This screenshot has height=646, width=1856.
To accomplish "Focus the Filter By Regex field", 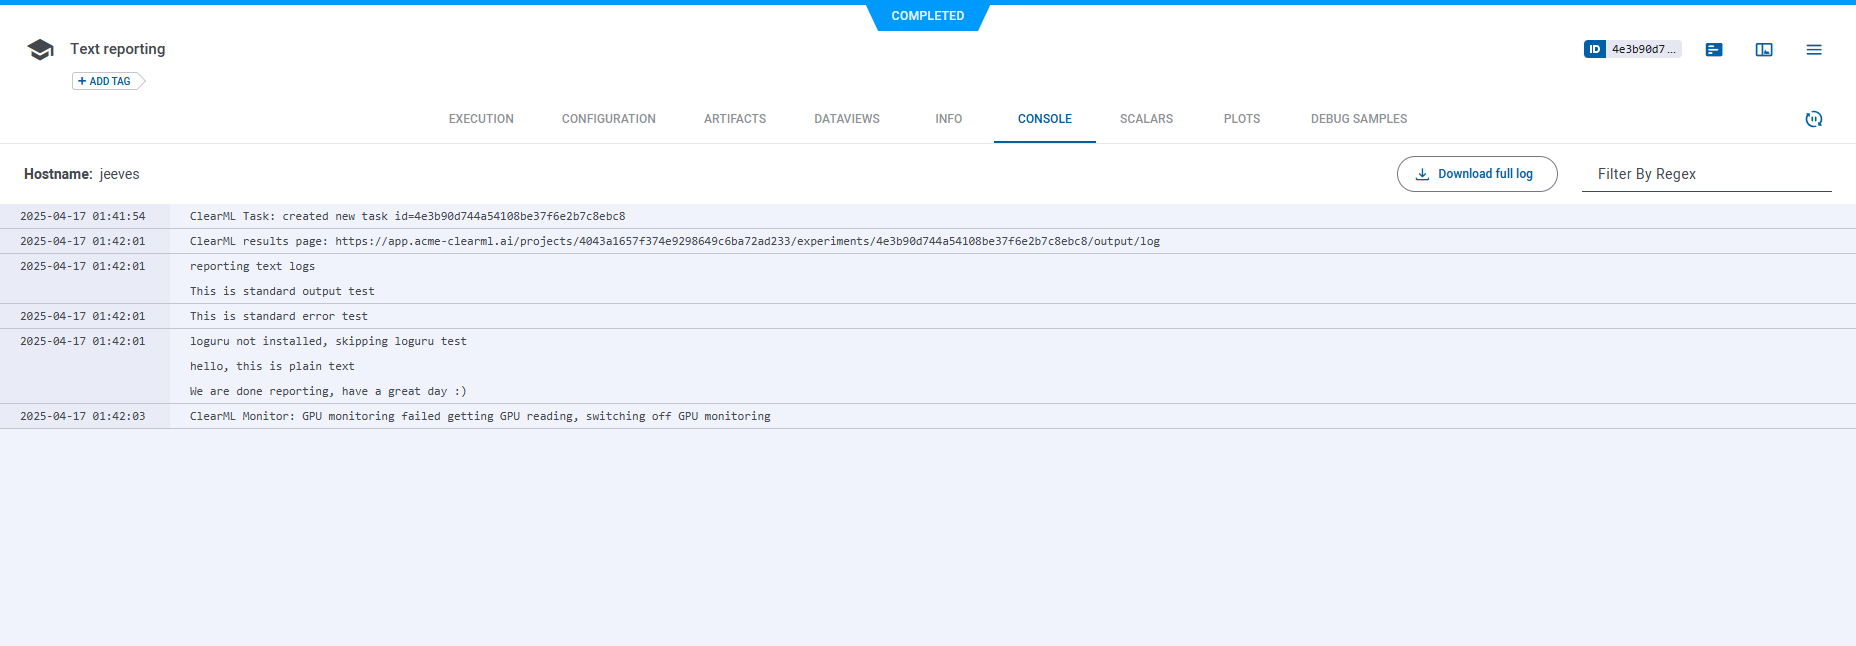I will pos(1707,174).
